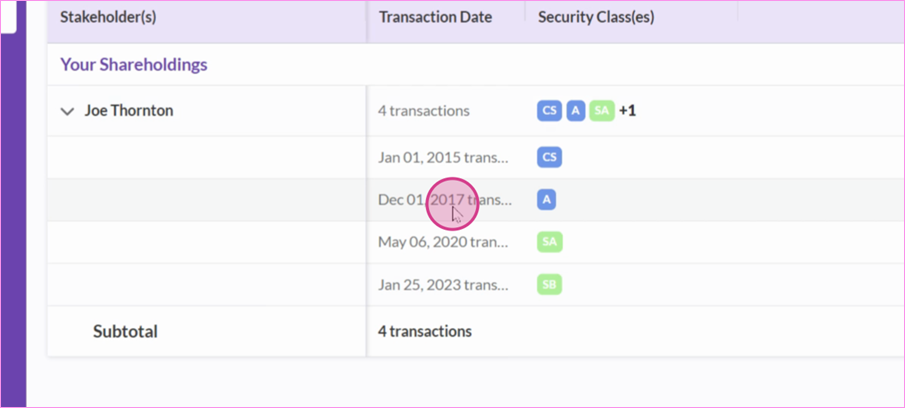
Task: Click the SA badge on May 06, 2020 row
Action: click(549, 242)
